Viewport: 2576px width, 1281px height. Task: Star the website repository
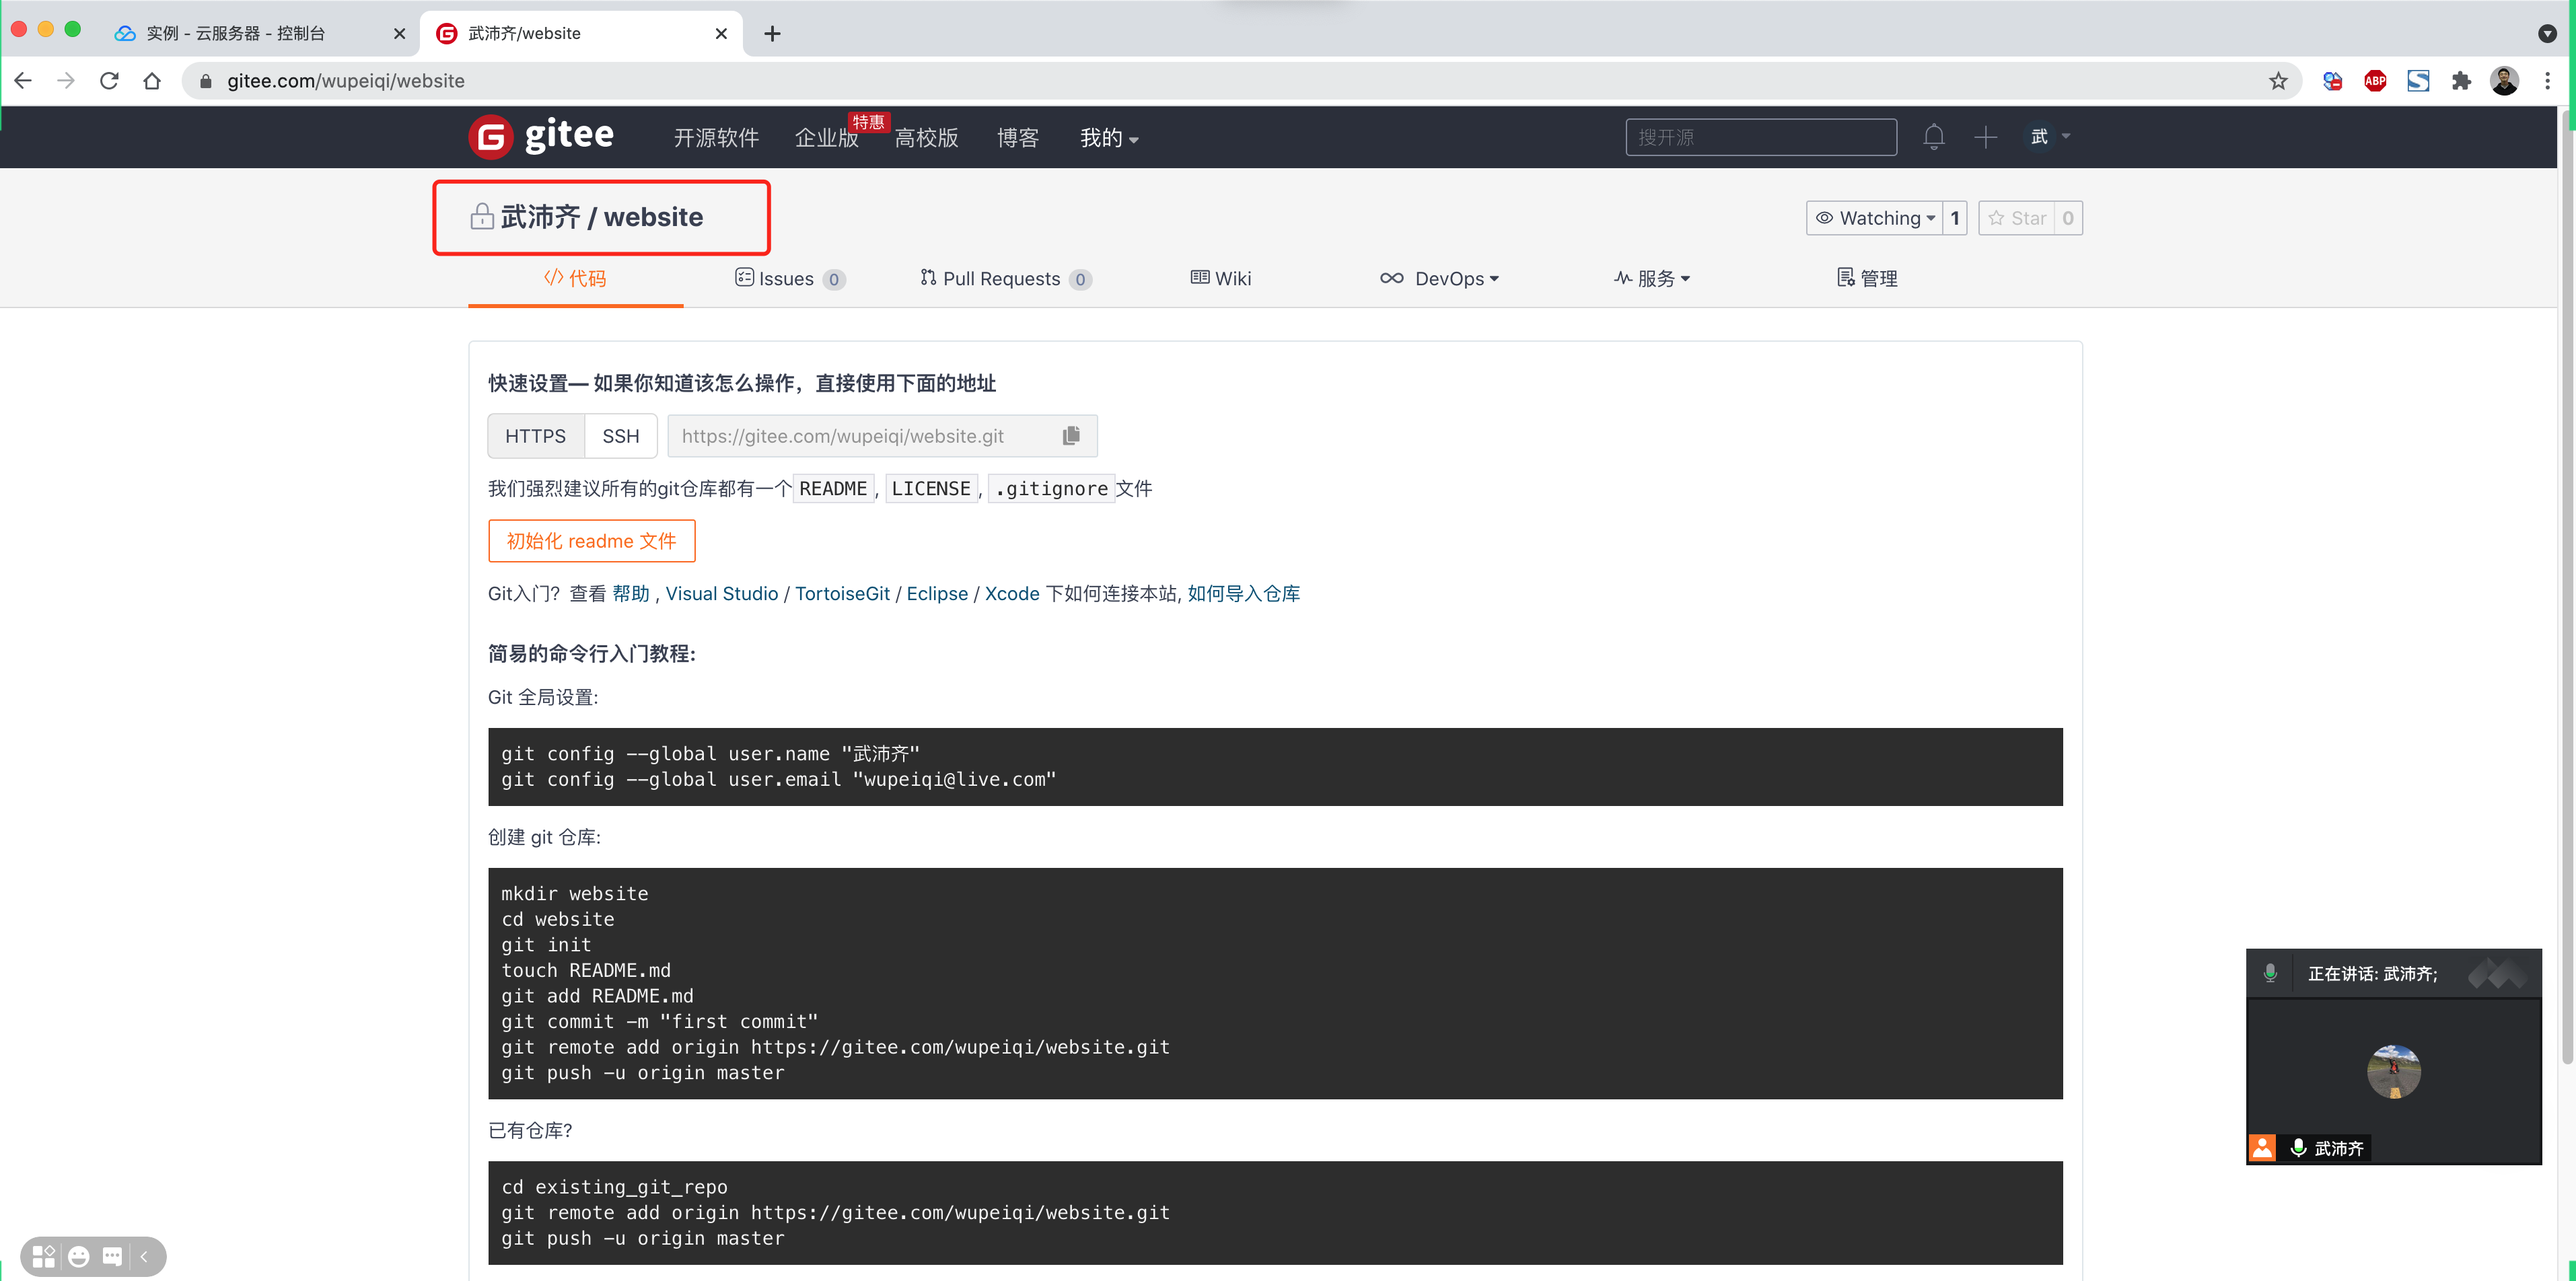[x=2017, y=218]
